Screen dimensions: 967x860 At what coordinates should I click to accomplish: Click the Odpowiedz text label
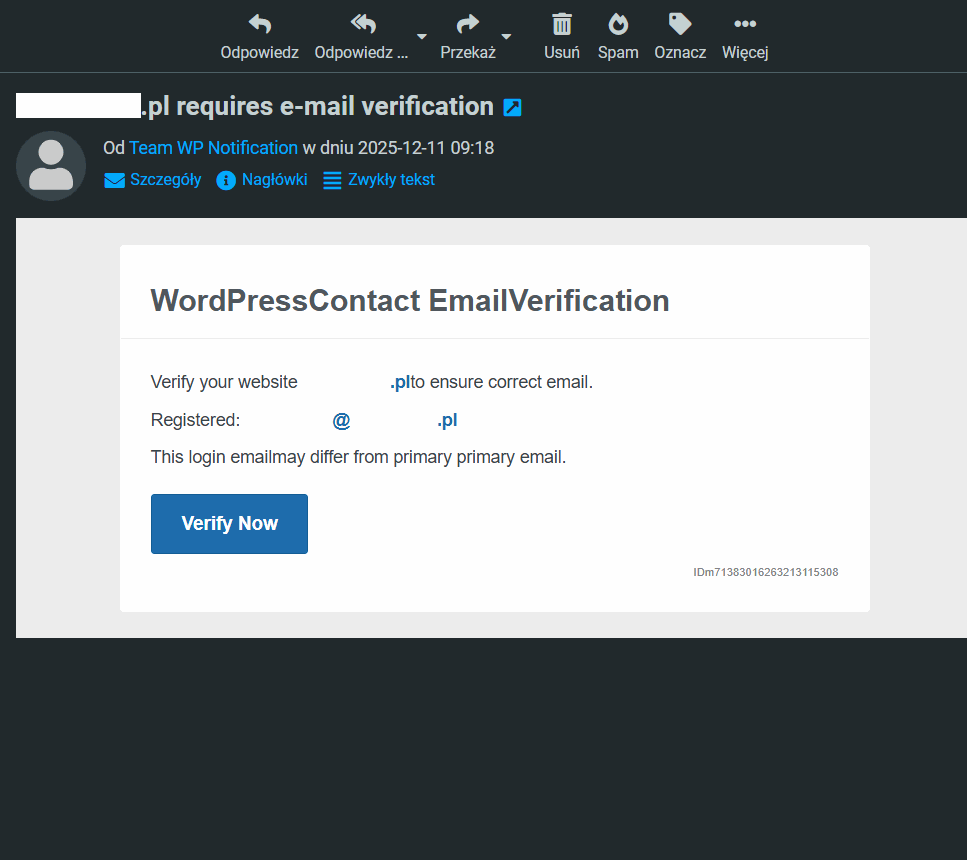(260, 52)
